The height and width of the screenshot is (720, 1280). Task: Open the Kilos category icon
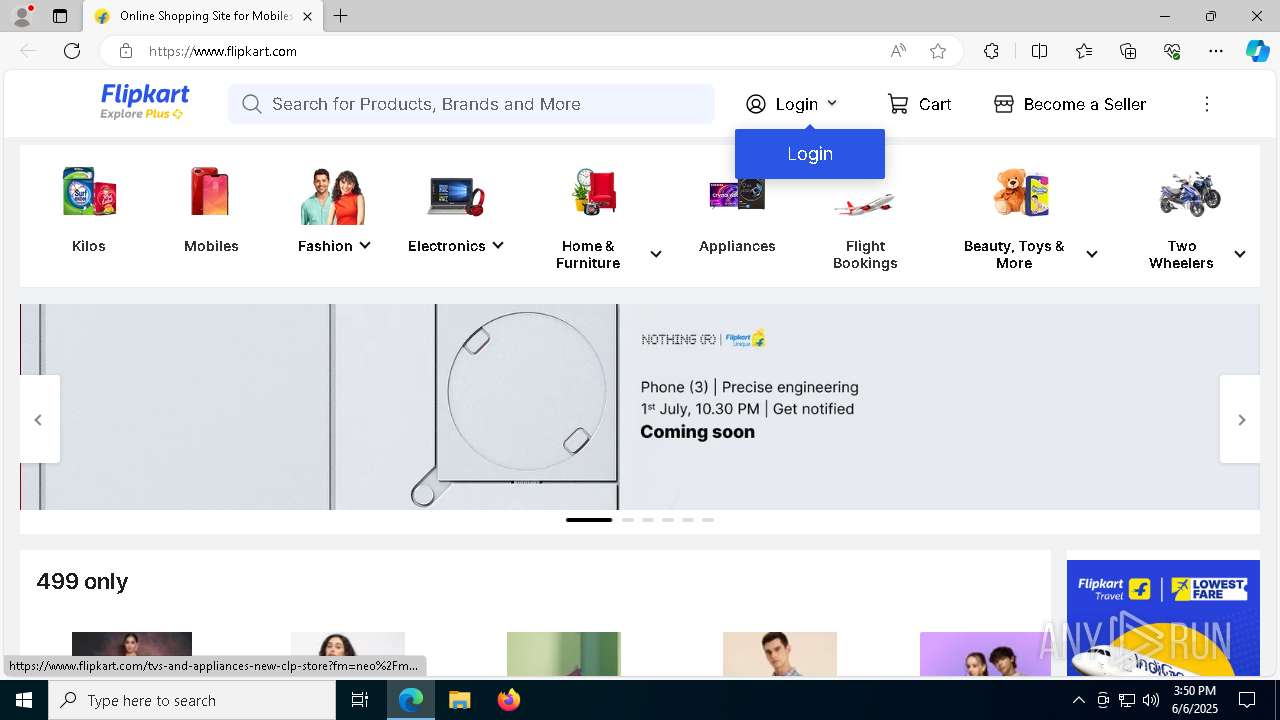coord(89,192)
